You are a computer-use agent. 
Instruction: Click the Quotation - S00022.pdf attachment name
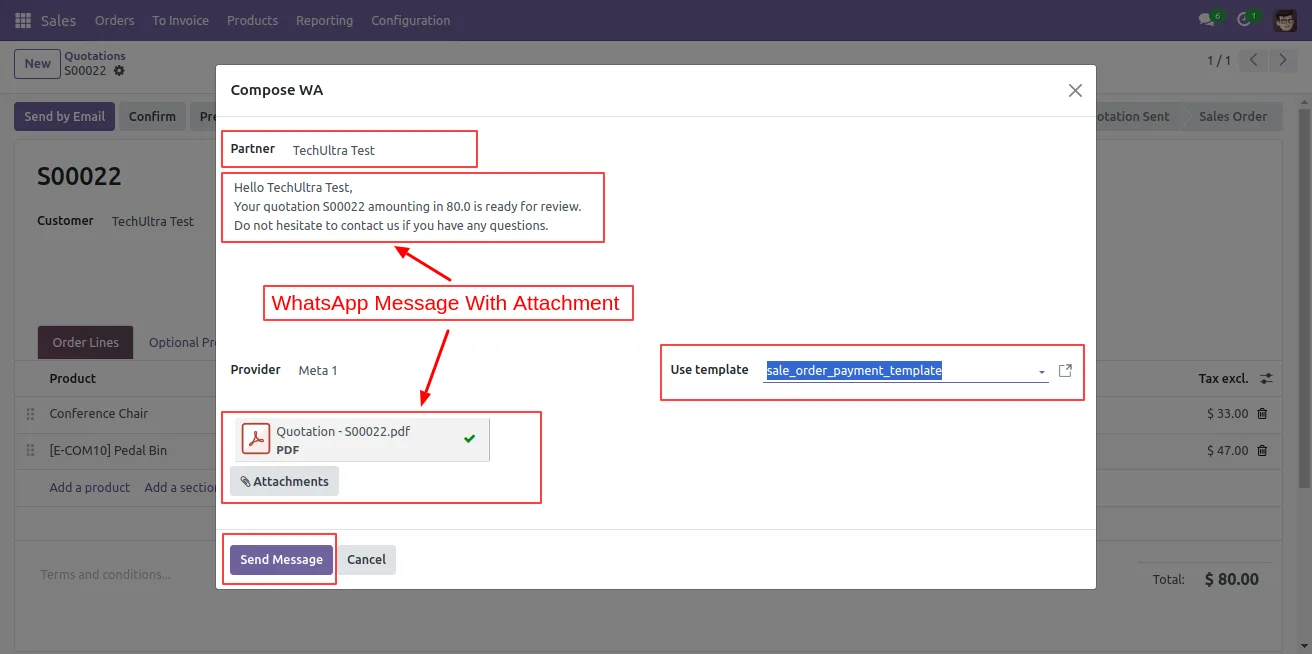pos(343,431)
